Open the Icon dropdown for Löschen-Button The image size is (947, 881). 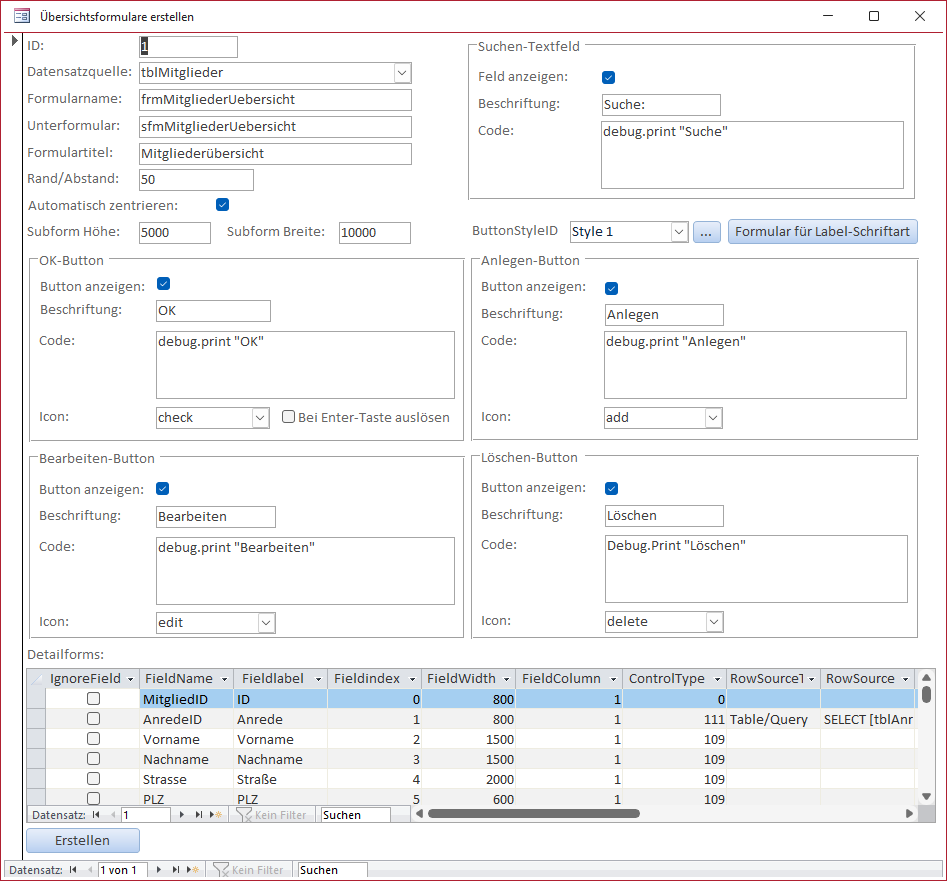(x=714, y=621)
